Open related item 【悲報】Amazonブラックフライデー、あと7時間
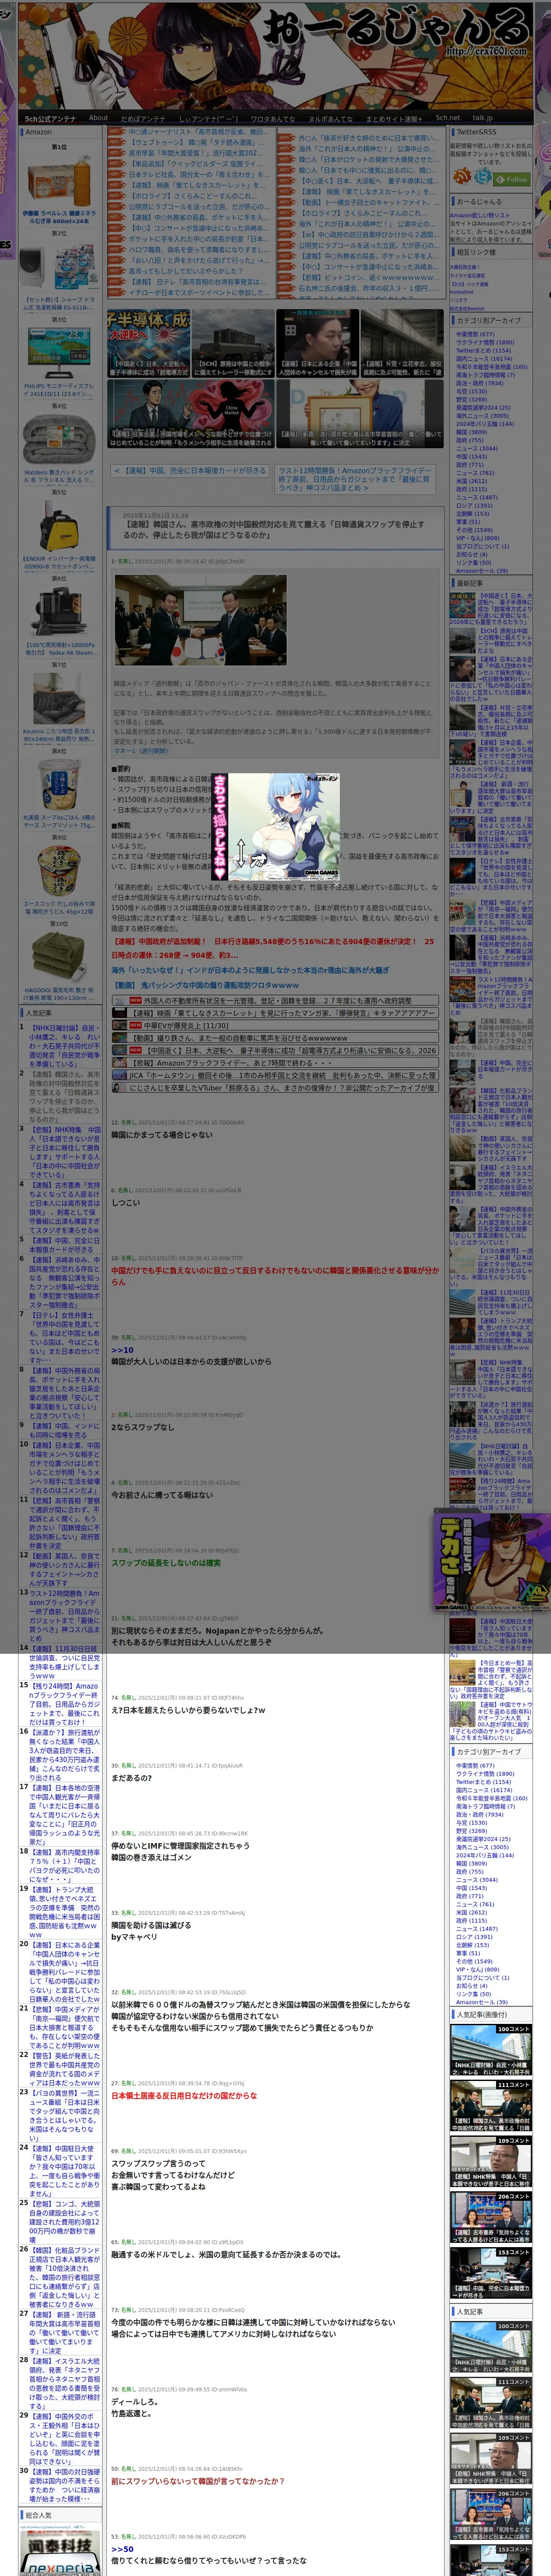 275,1063
